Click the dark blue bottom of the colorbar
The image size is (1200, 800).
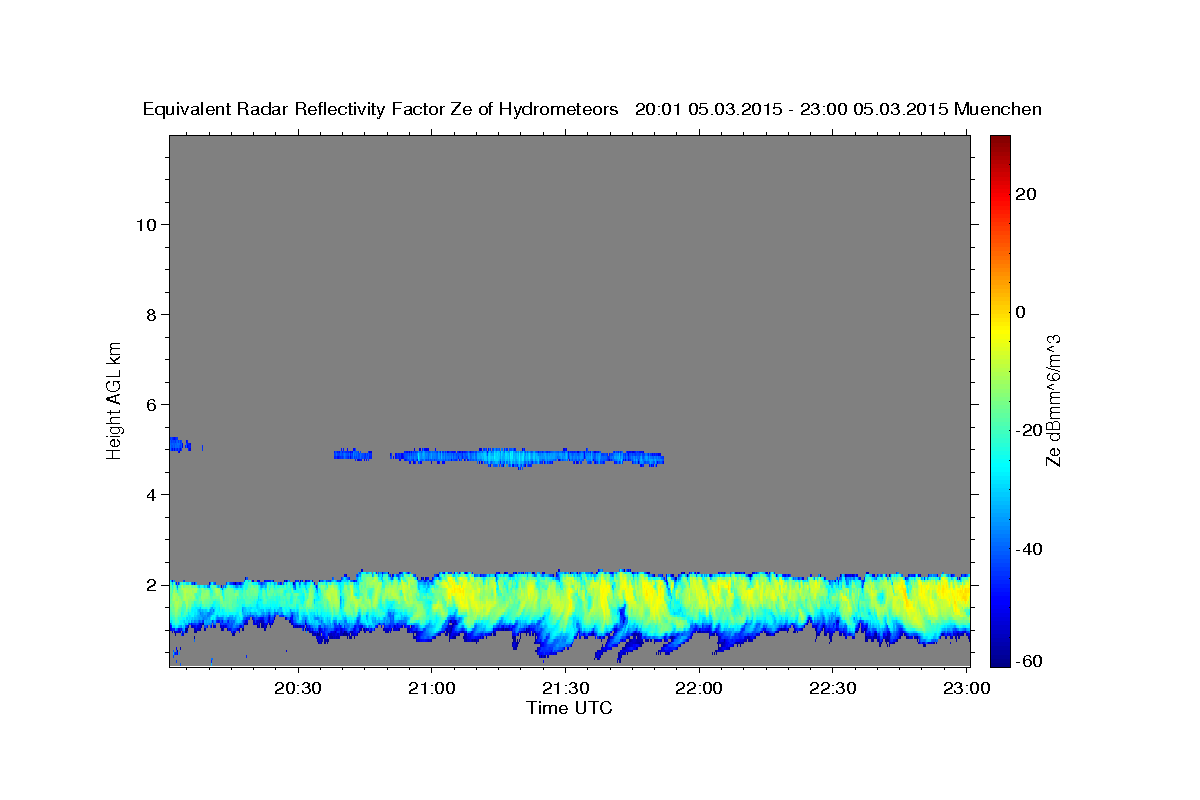(1000, 655)
